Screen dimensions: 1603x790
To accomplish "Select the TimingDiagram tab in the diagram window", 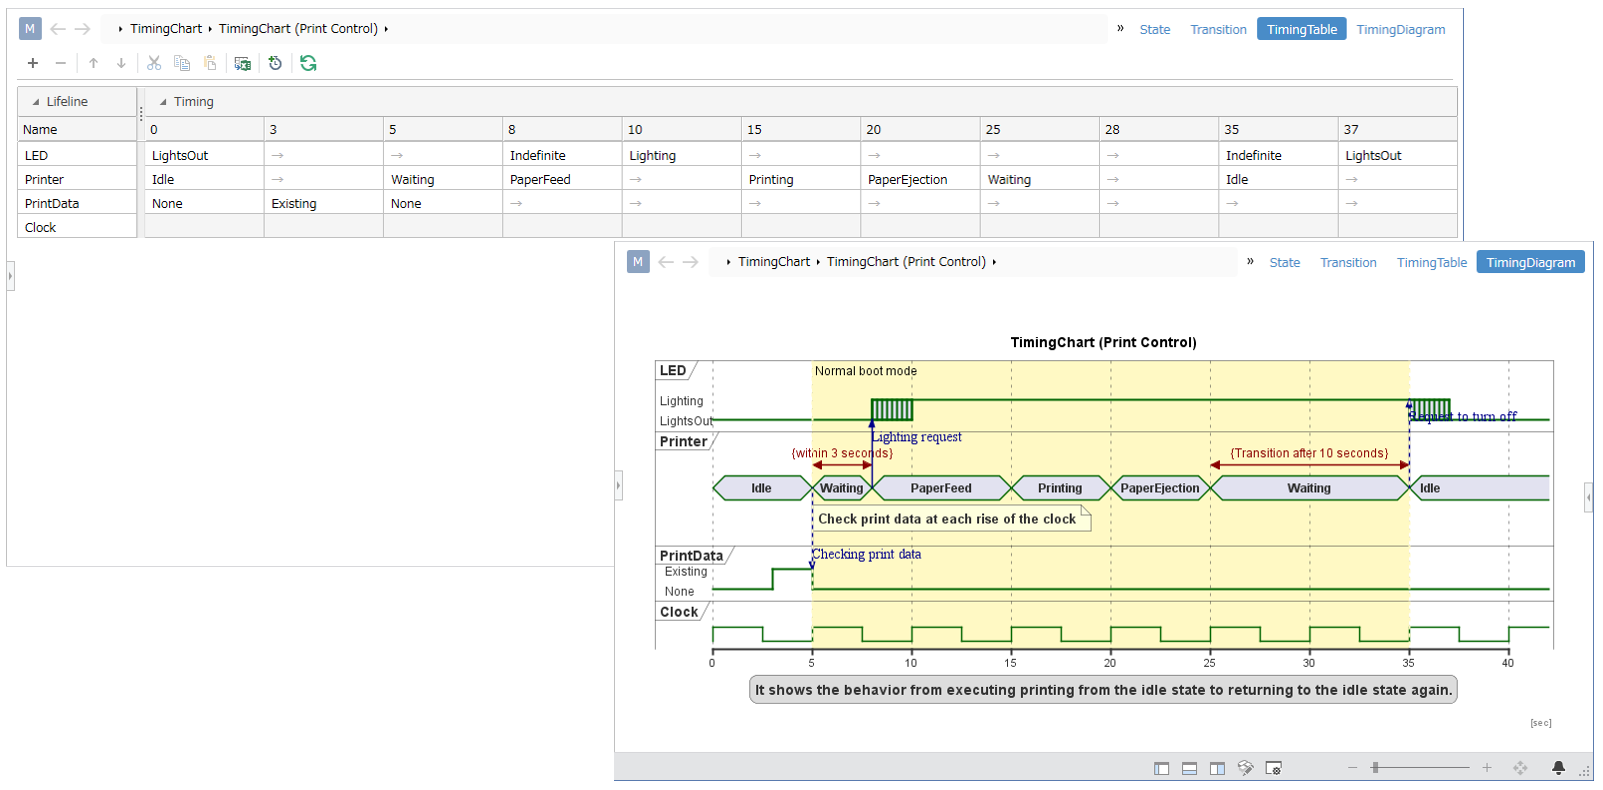I will pos(1531,263).
